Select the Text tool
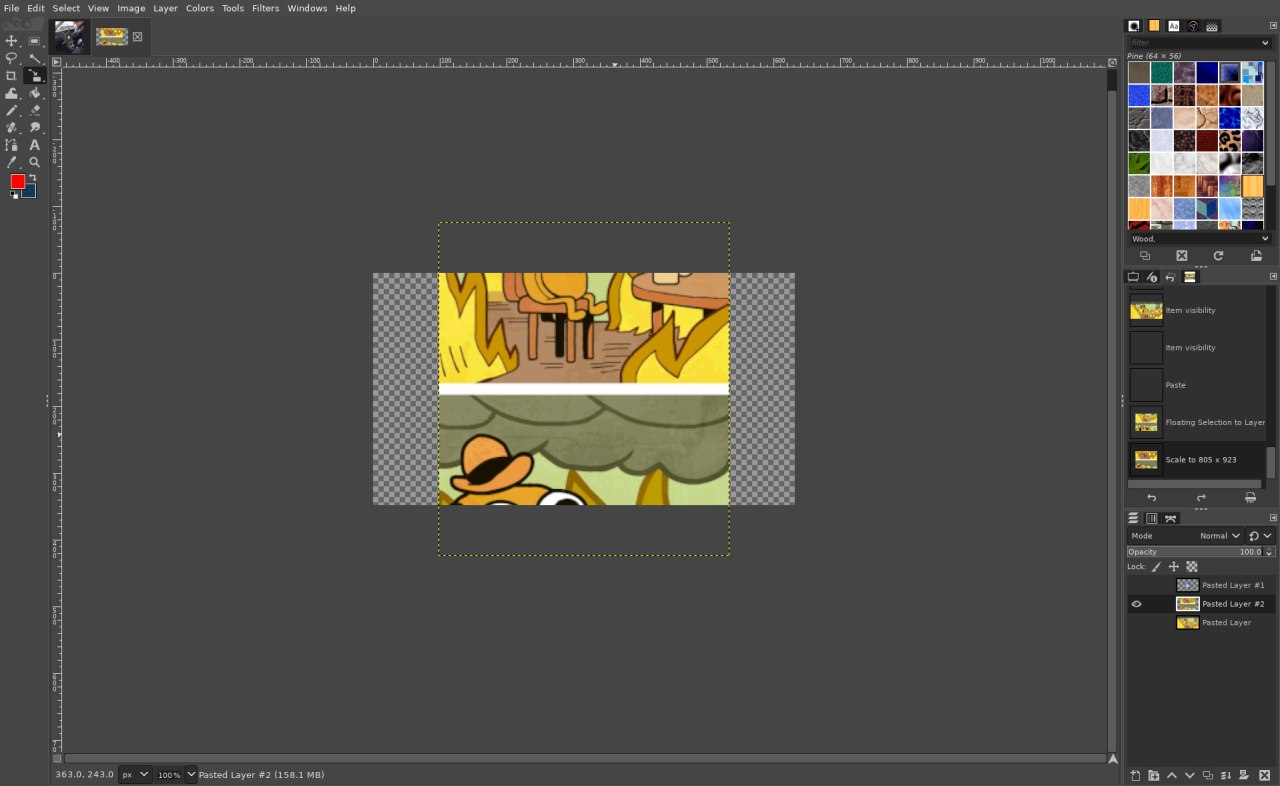Viewport: 1280px width, 786px height. pos(35,145)
